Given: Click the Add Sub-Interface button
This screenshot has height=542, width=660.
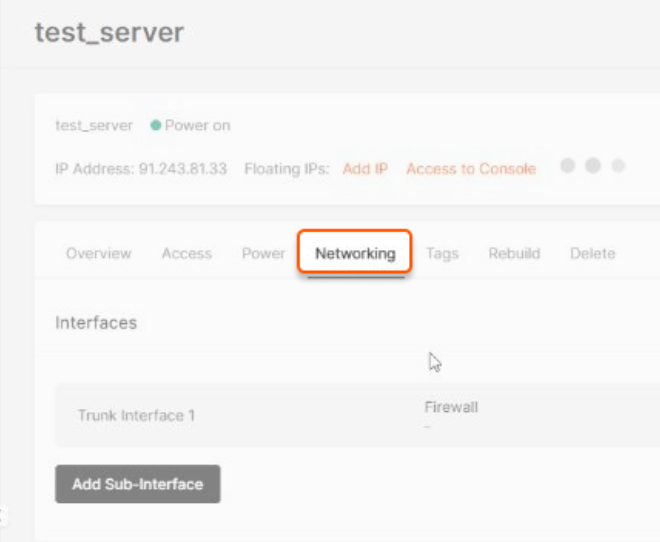Looking at the screenshot, I should click(138, 484).
